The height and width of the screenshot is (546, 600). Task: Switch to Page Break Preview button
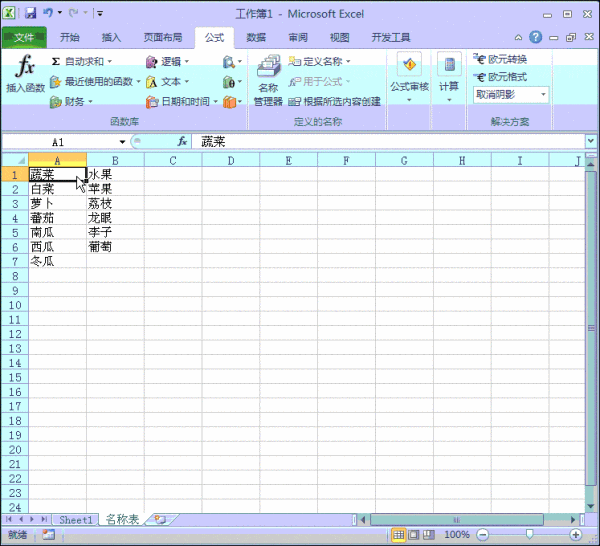click(x=429, y=535)
